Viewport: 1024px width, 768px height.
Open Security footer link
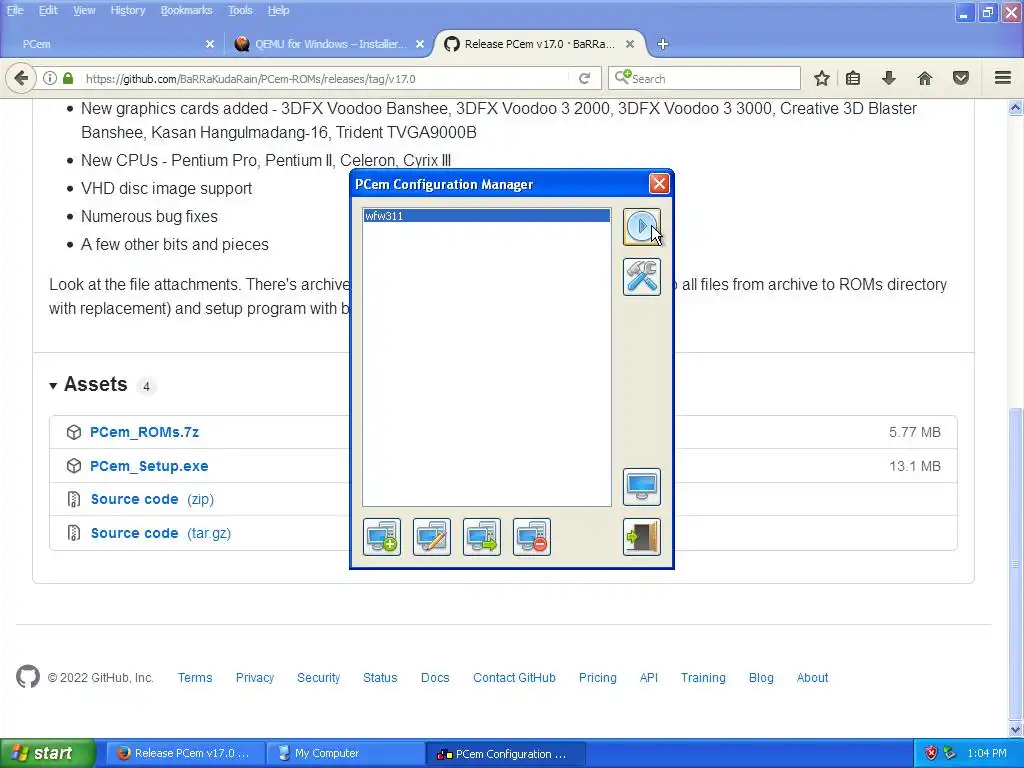(x=319, y=678)
